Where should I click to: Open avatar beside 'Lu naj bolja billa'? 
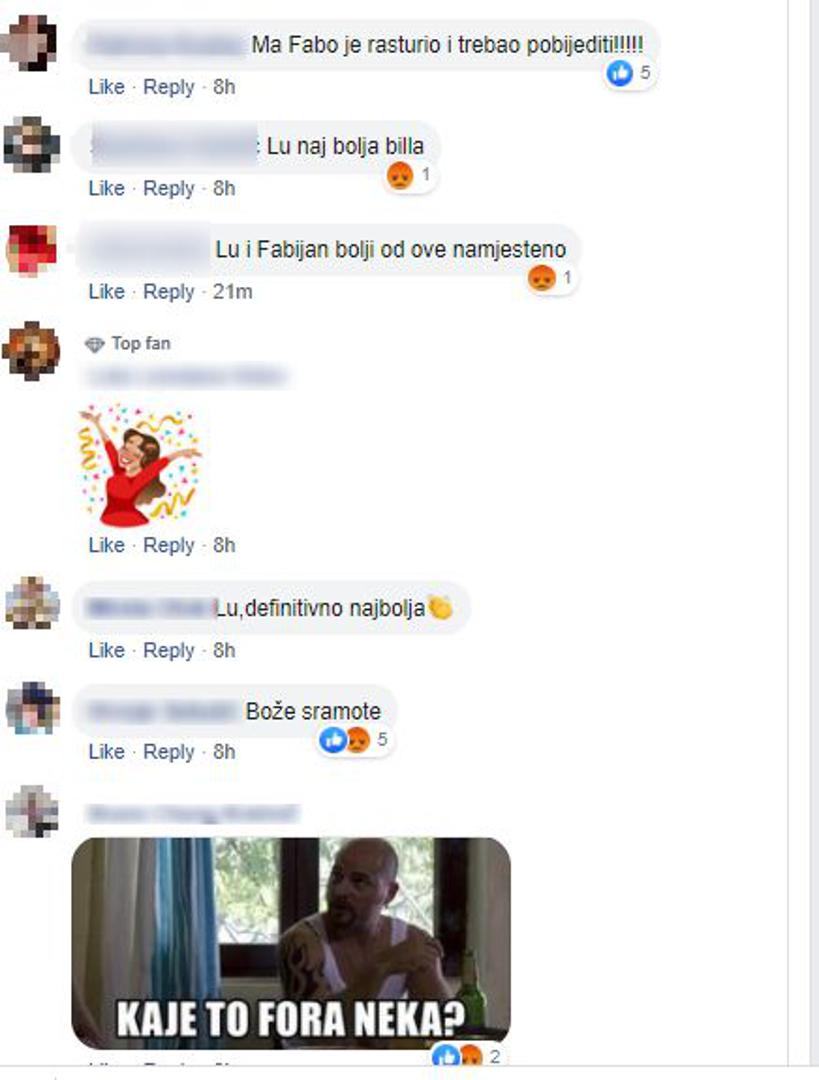[x=31, y=145]
